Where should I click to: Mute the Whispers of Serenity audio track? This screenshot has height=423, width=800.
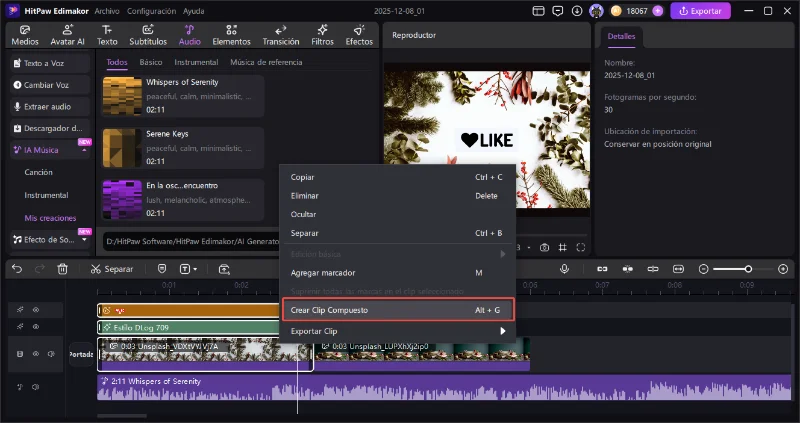coord(36,387)
